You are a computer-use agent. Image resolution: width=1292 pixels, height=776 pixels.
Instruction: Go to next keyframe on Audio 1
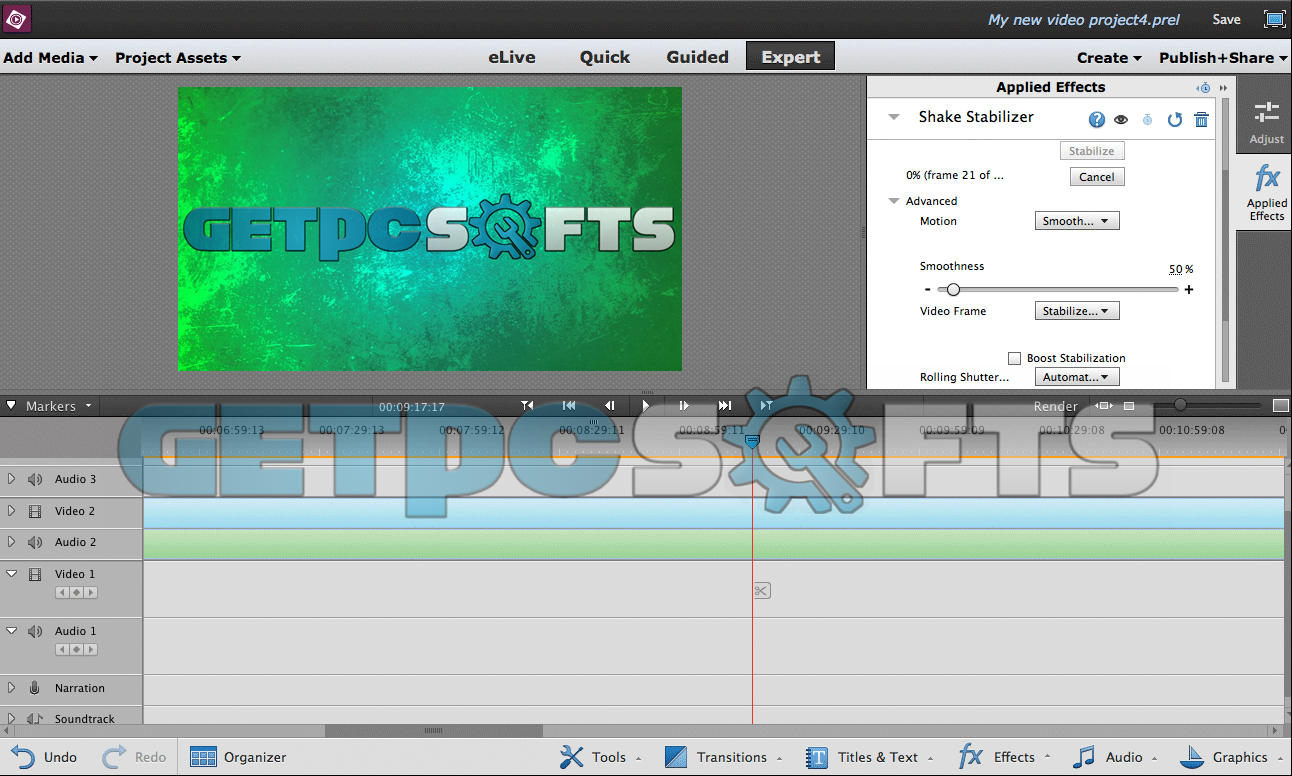[x=90, y=650]
